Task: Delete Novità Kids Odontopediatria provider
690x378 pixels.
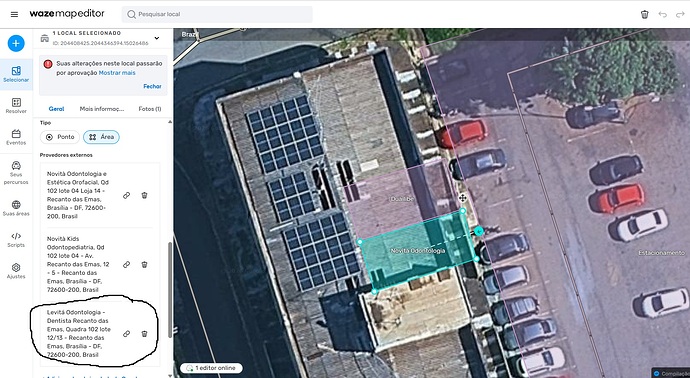Action: click(x=144, y=264)
